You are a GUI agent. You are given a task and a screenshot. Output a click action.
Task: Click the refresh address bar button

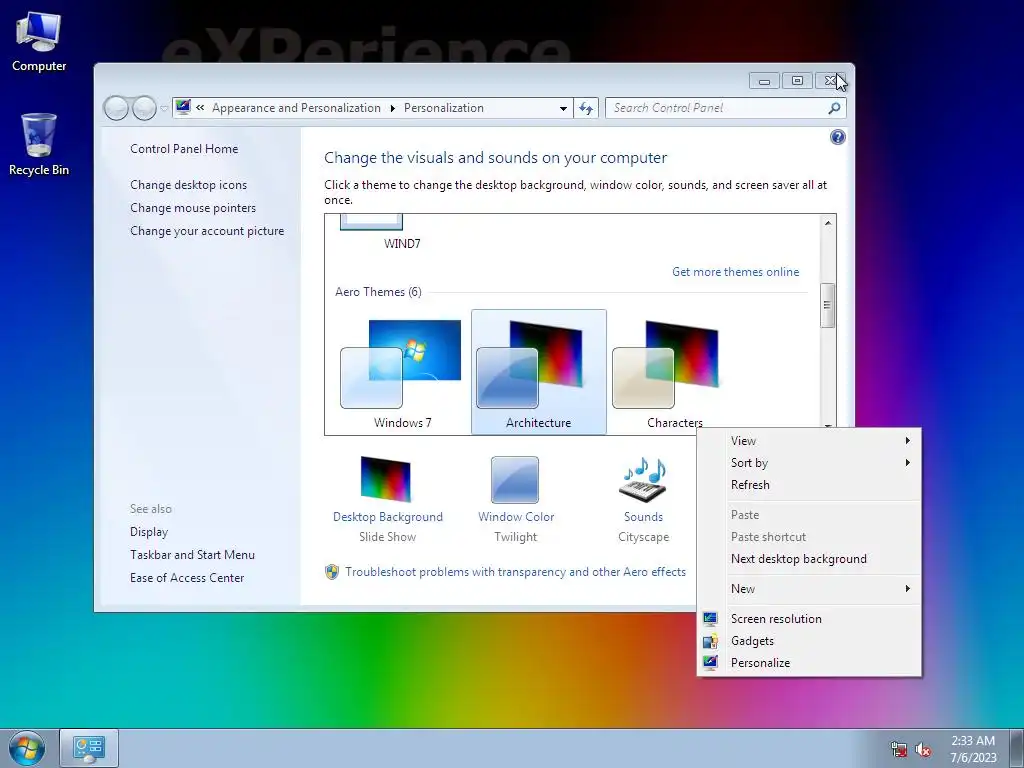[x=586, y=108]
